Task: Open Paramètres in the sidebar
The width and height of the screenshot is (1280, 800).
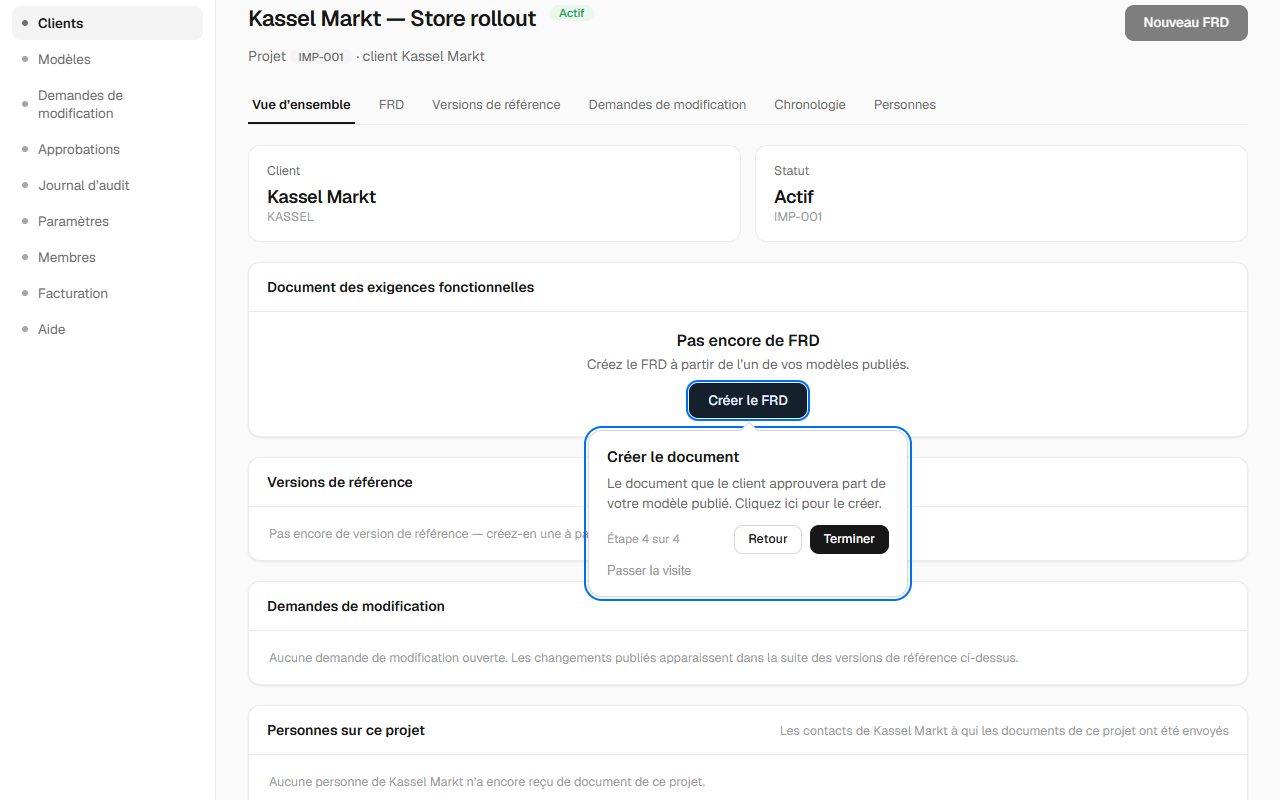Action: pos(107,221)
